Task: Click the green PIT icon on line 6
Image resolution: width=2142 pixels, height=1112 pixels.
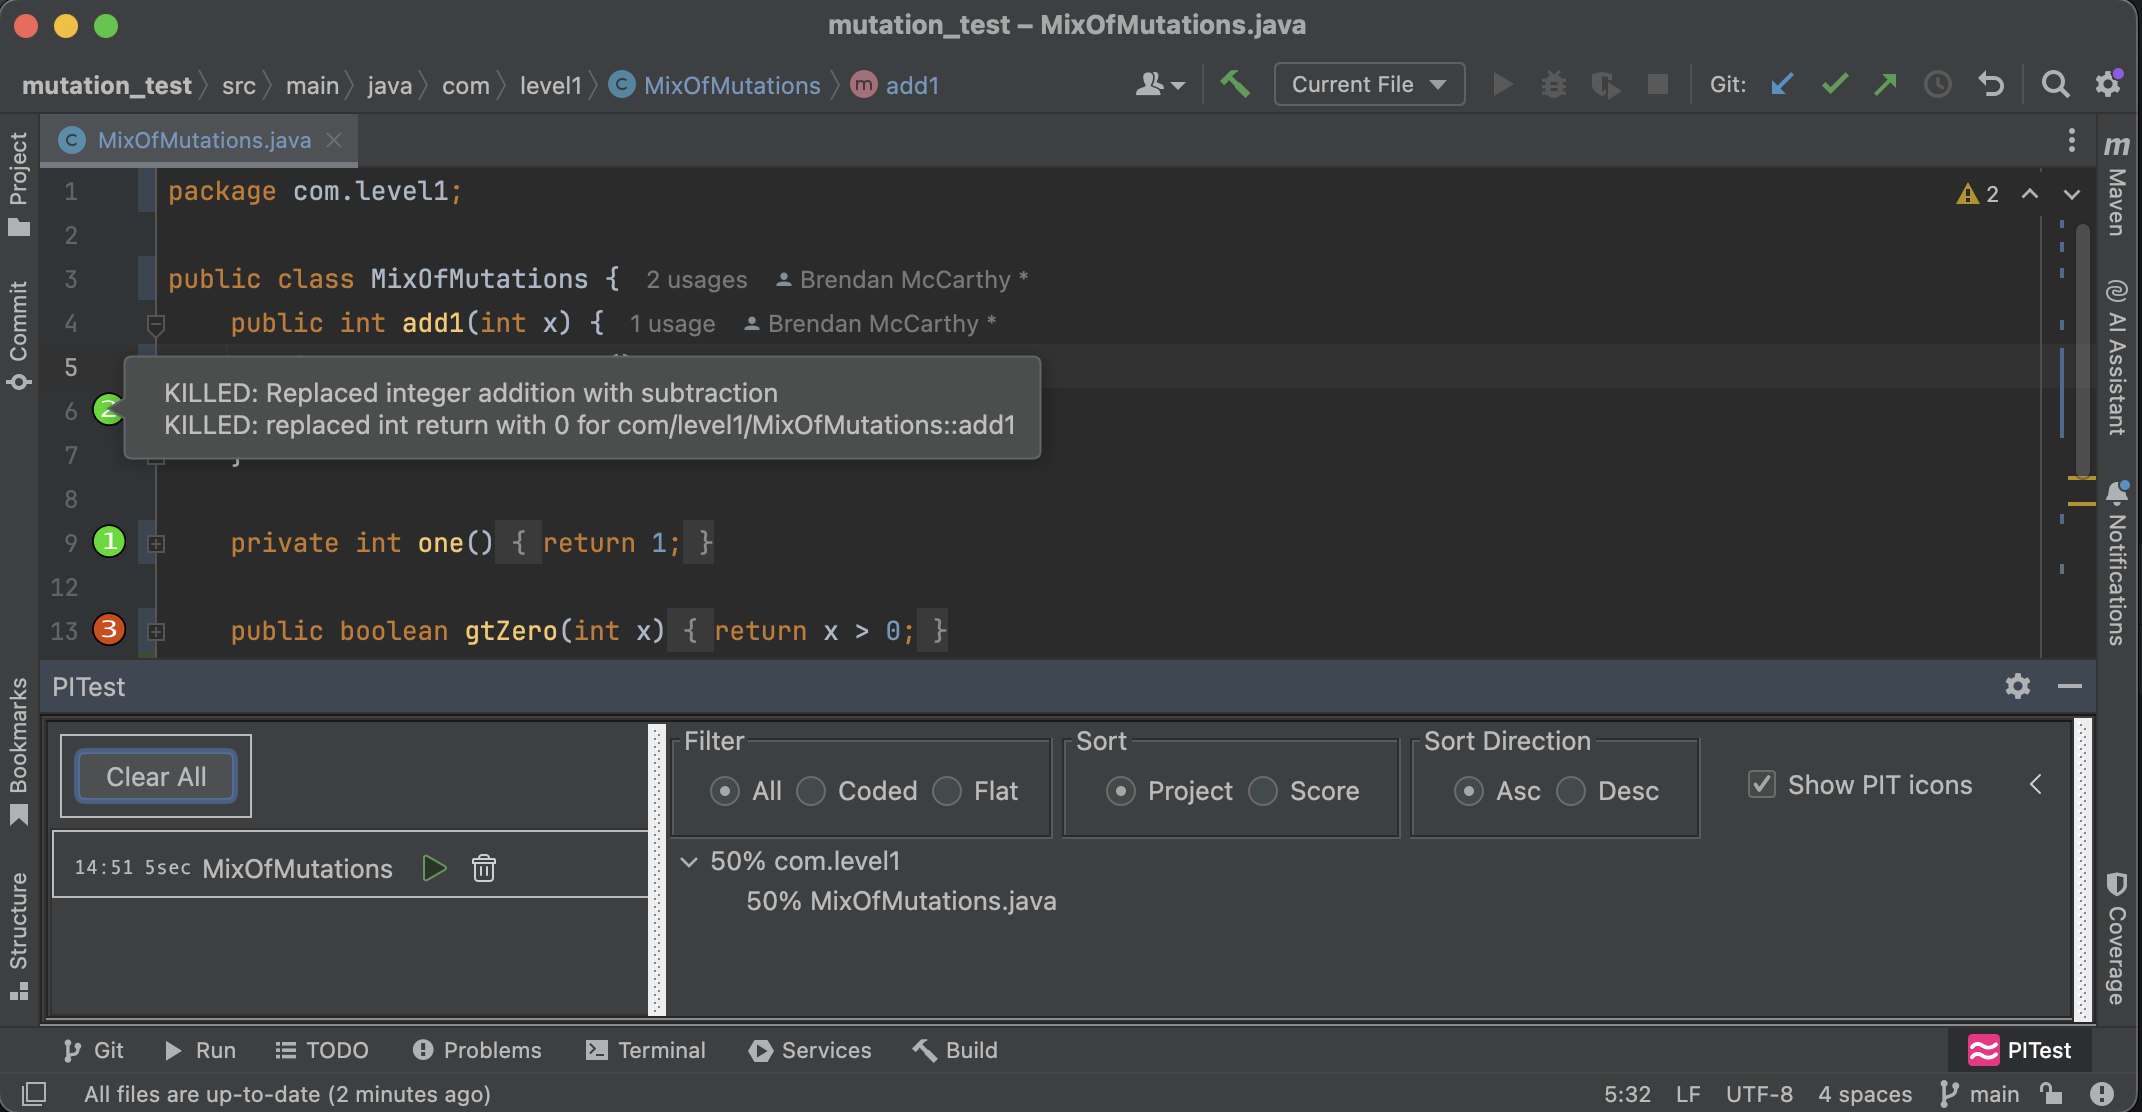Action: tap(107, 409)
